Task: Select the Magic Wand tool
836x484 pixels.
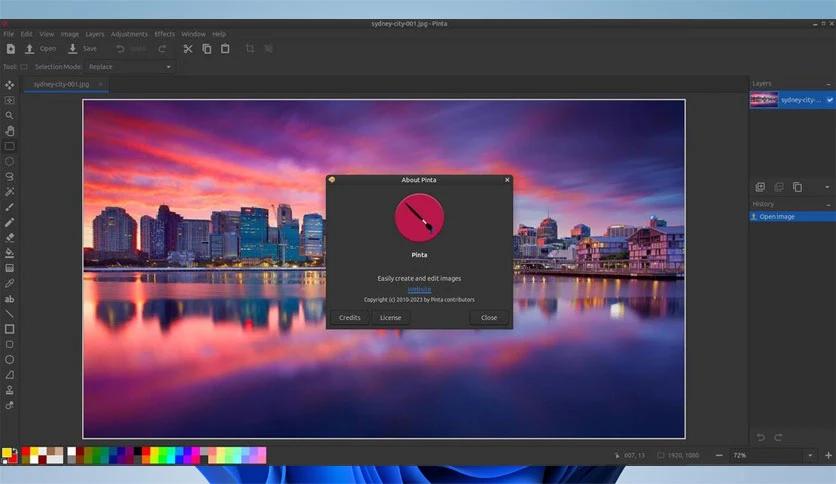Action: point(10,191)
